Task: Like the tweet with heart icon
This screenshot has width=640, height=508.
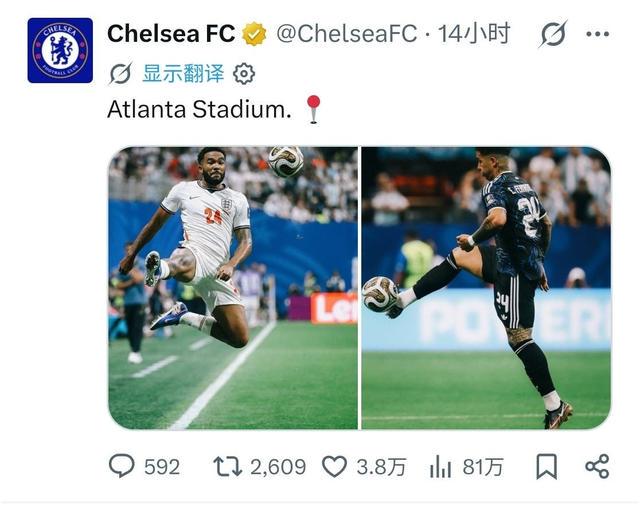Action: pyautogui.click(x=334, y=466)
